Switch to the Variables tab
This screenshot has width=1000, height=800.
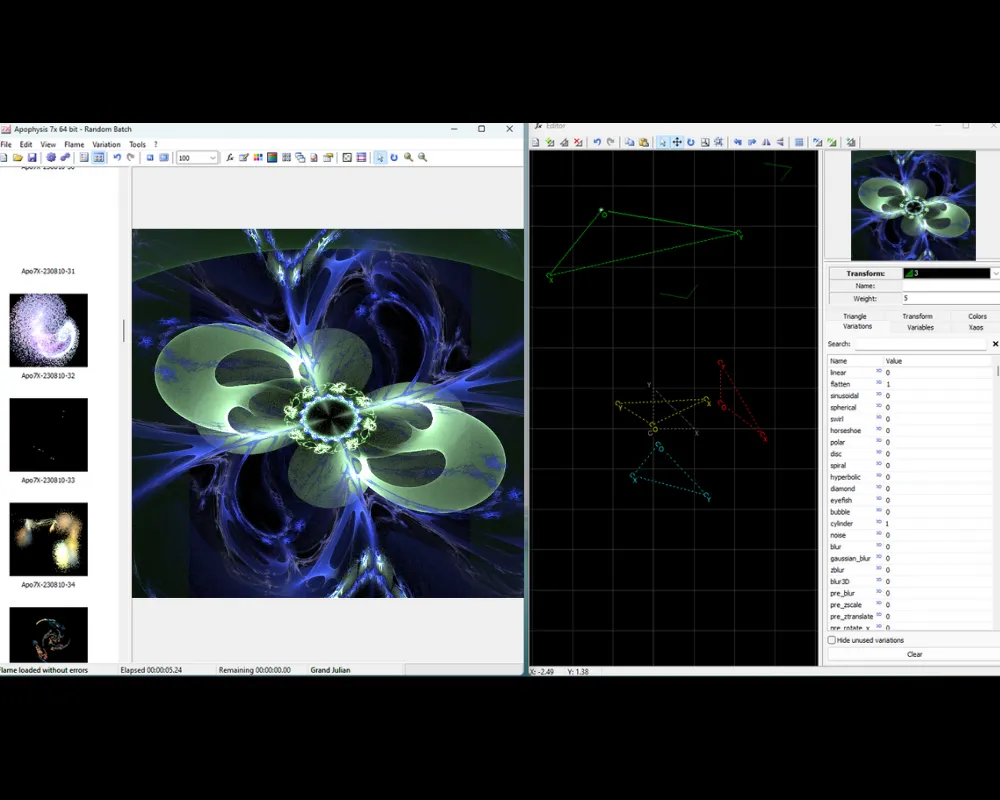click(x=920, y=327)
